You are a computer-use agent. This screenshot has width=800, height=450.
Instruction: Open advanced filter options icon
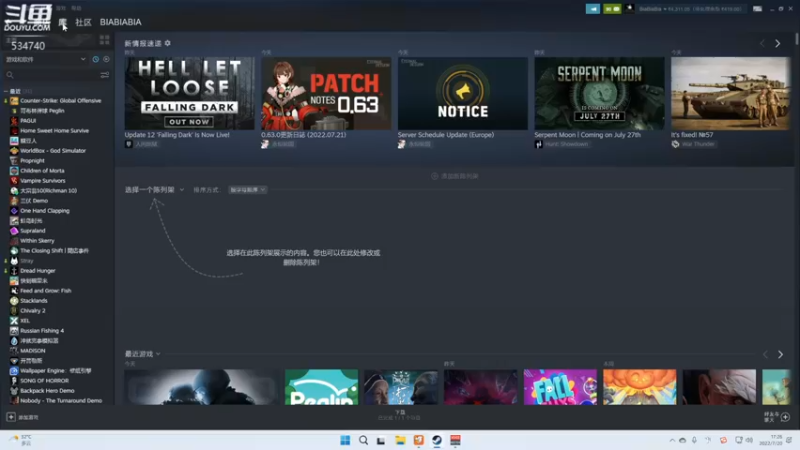[105, 75]
